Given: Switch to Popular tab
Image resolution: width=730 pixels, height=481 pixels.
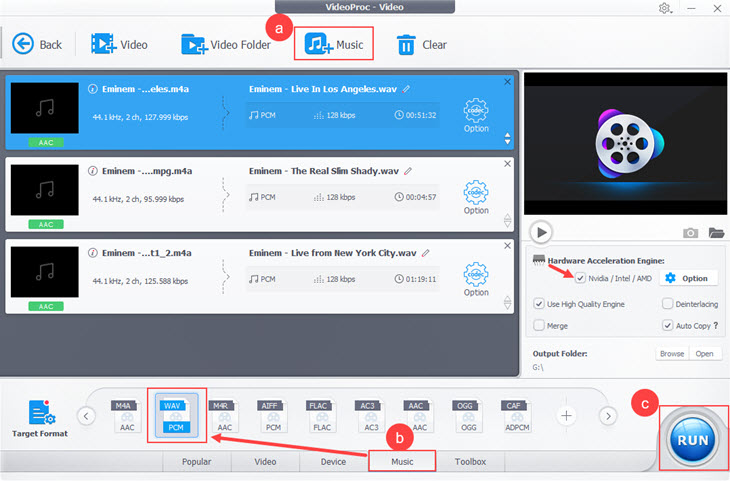Looking at the screenshot, I should [196, 461].
